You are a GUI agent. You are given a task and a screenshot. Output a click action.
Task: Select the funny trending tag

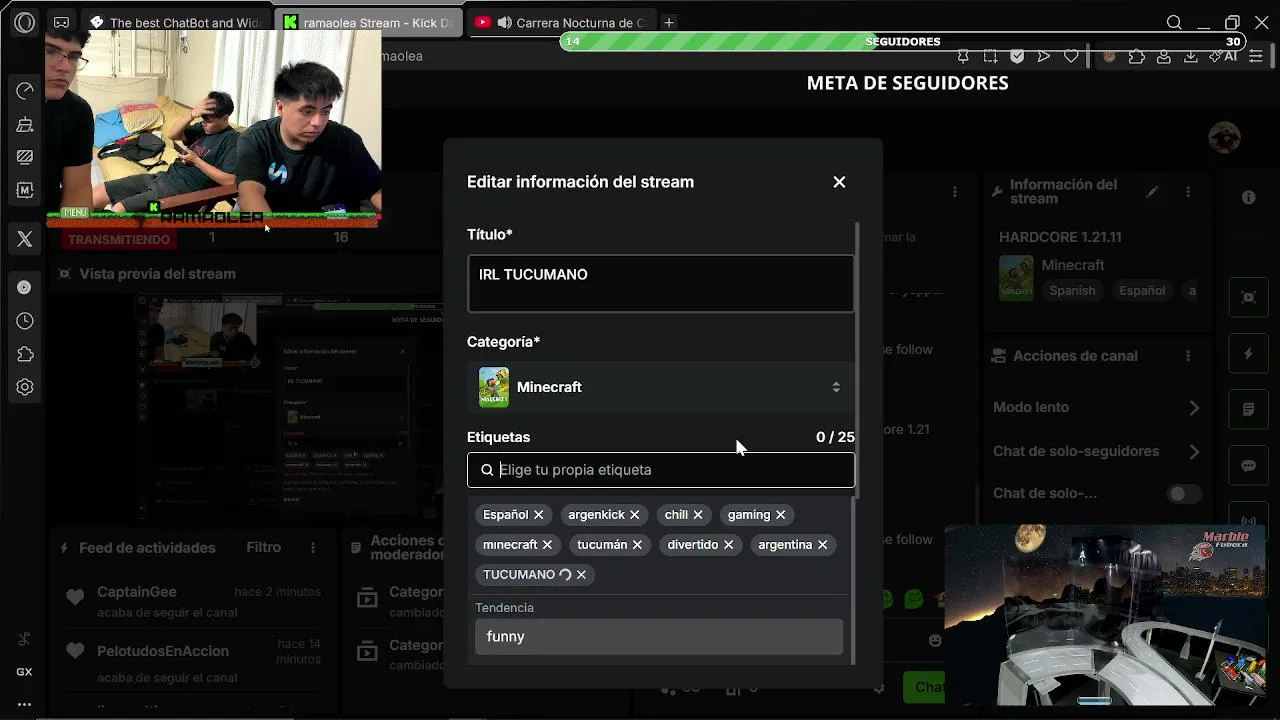click(659, 637)
